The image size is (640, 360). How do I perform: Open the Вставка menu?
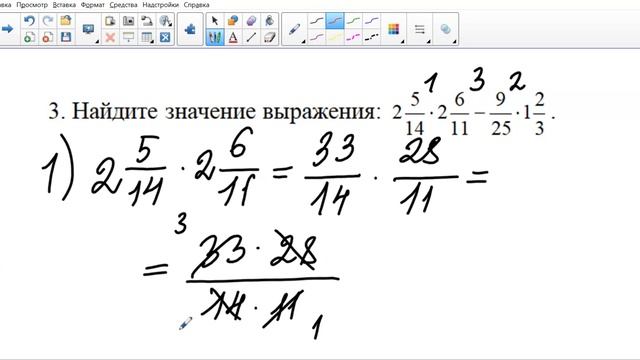point(64,5)
